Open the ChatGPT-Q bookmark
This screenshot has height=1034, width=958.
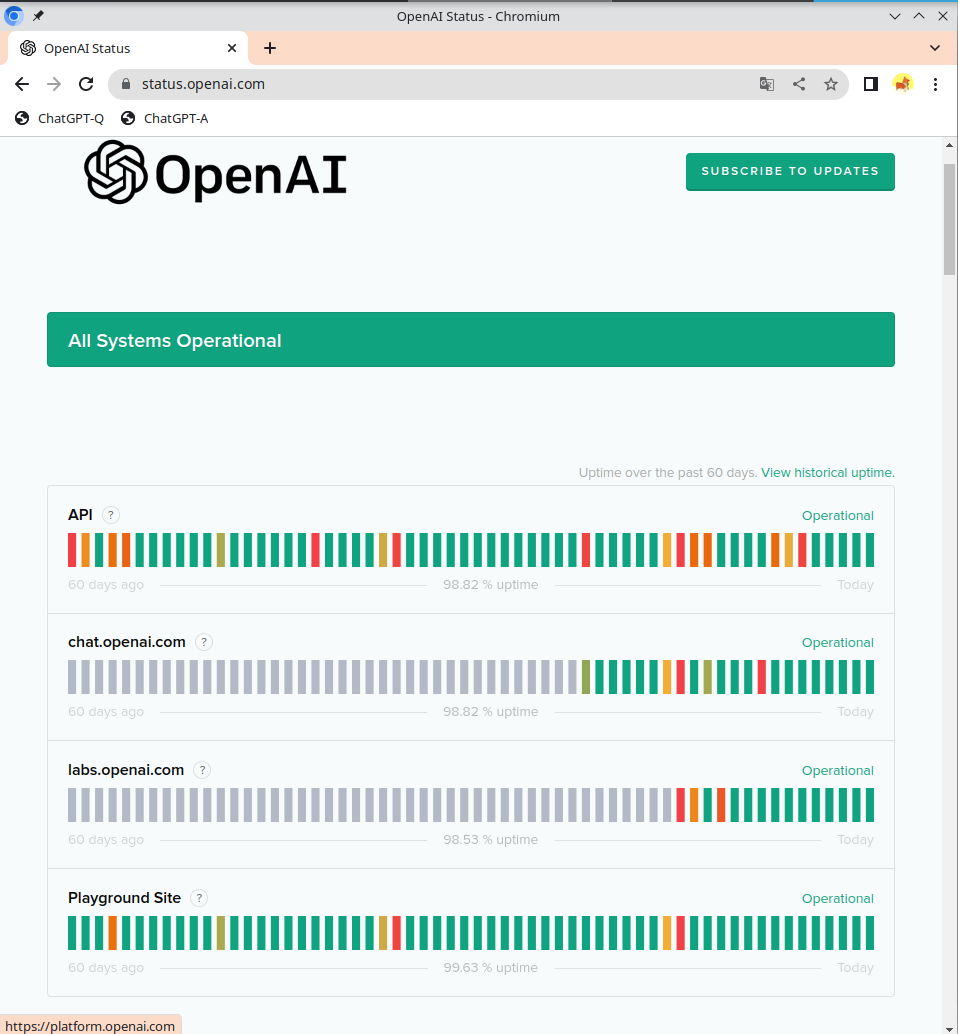pyautogui.click(x=60, y=118)
